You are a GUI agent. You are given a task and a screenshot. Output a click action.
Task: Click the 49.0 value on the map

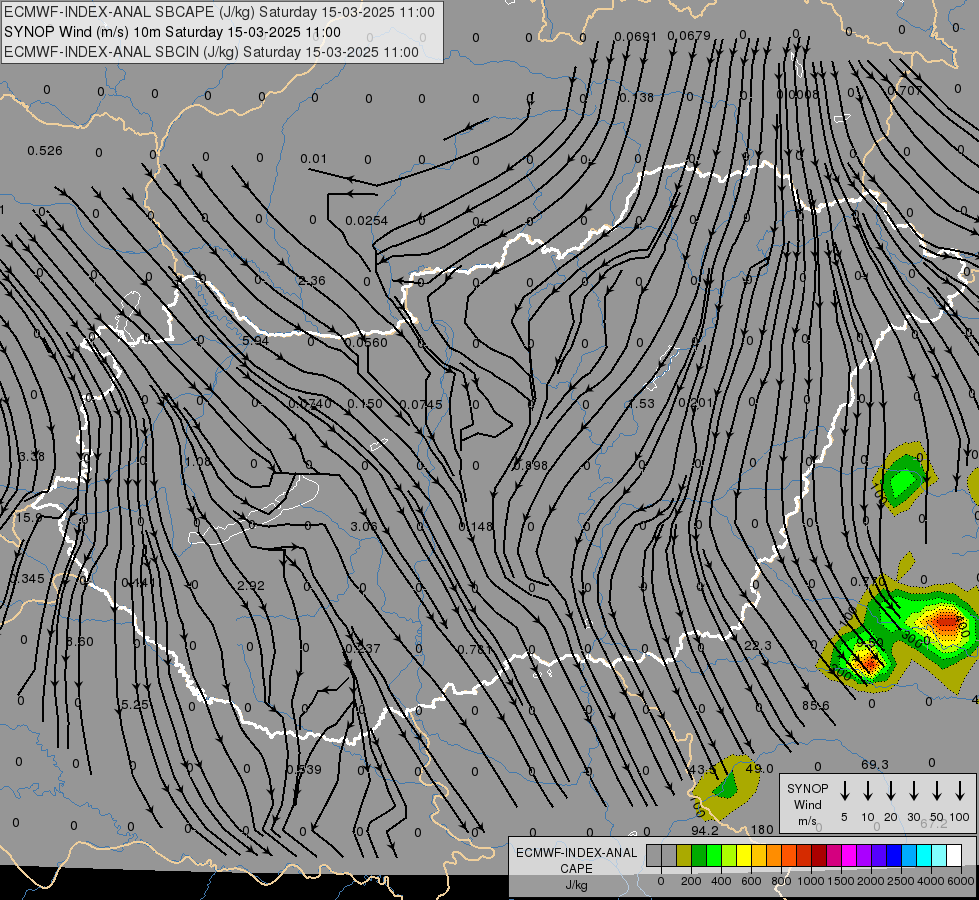759,768
